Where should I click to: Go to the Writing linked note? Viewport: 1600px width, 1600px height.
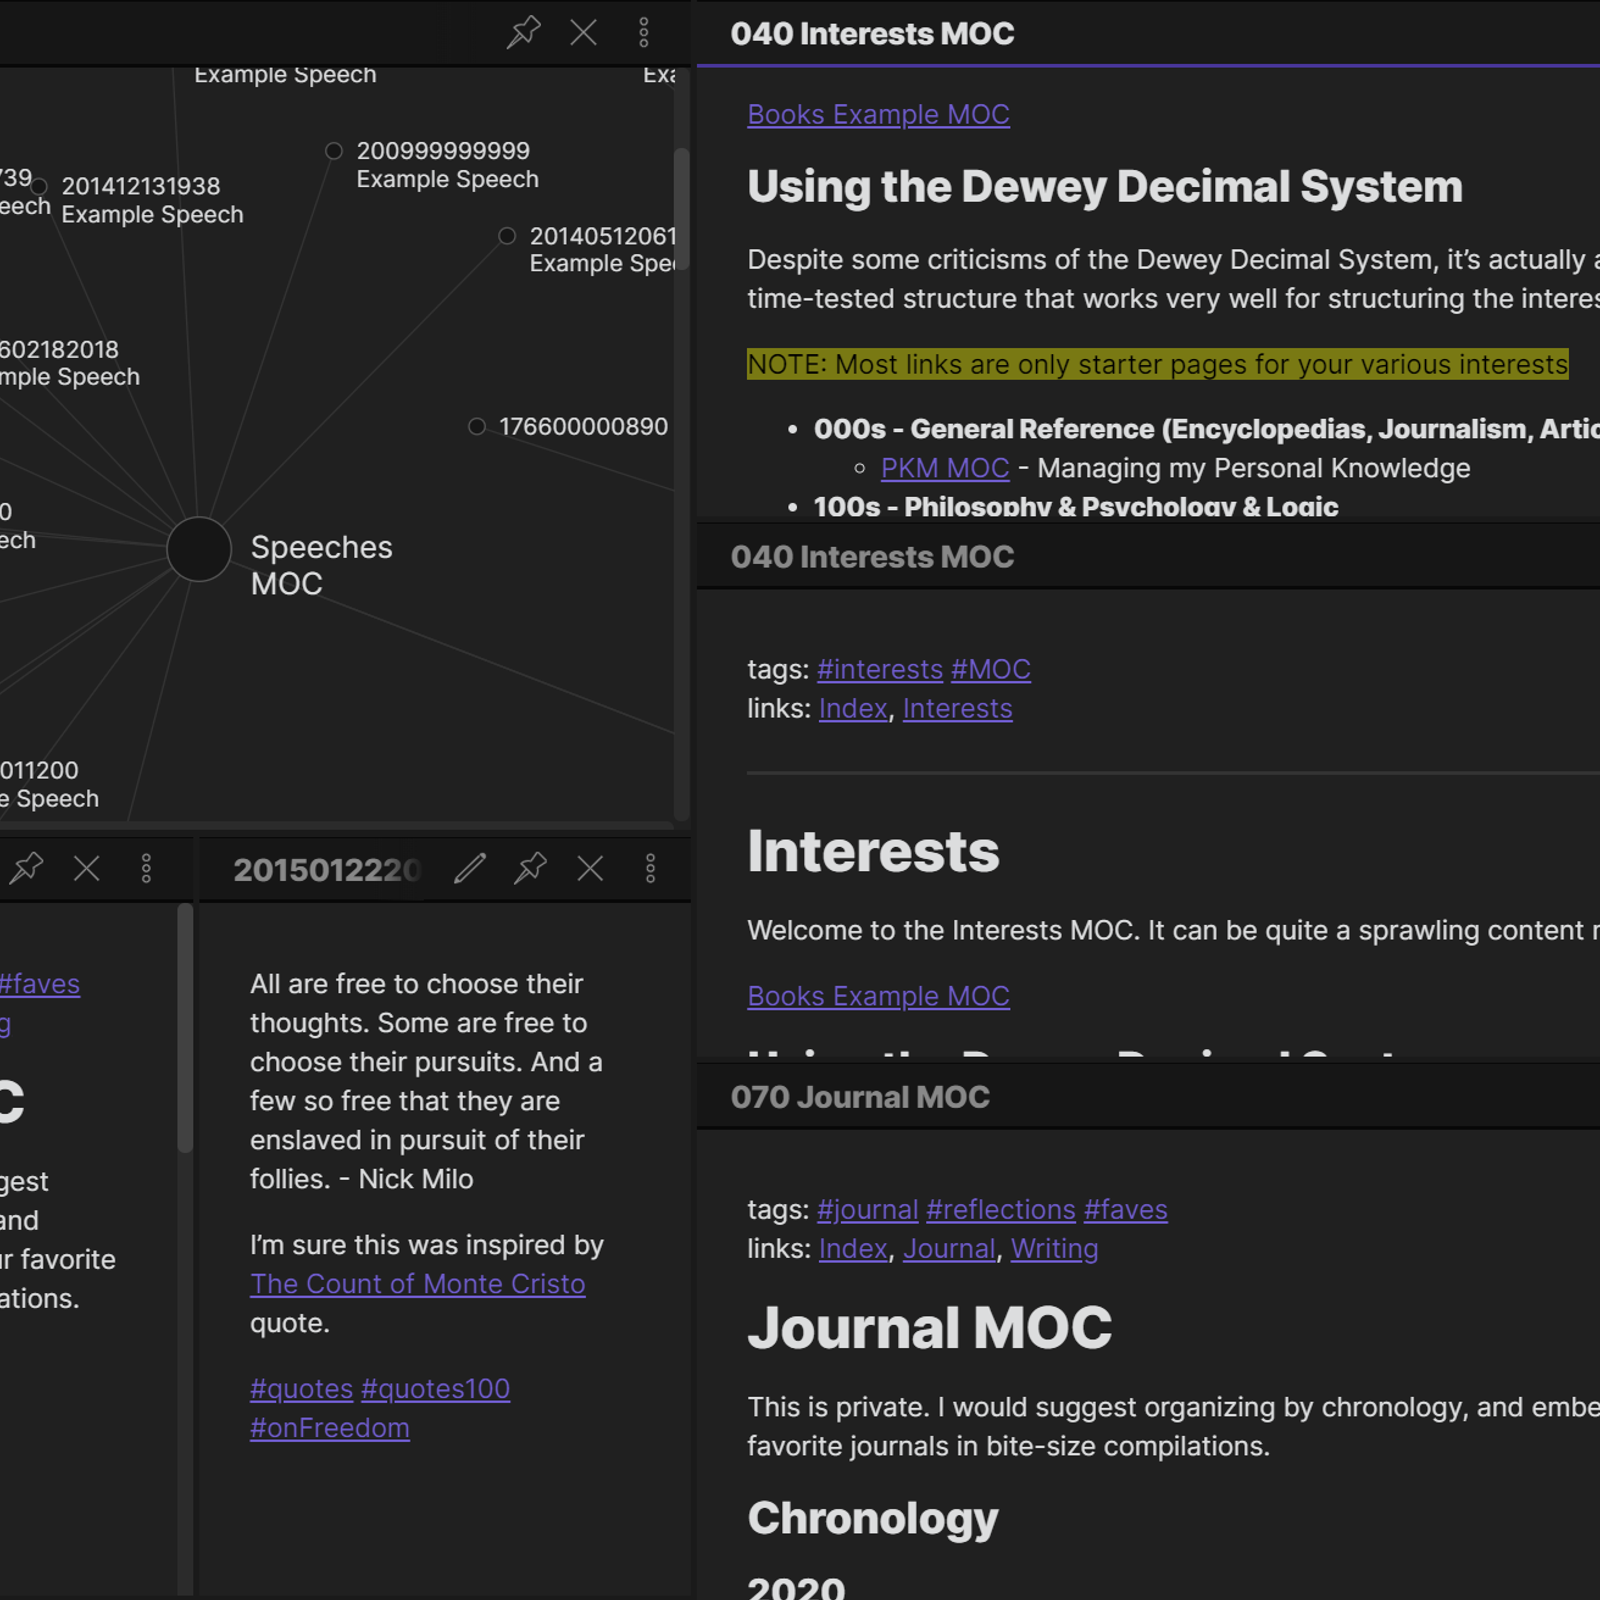pos(1054,1249)
